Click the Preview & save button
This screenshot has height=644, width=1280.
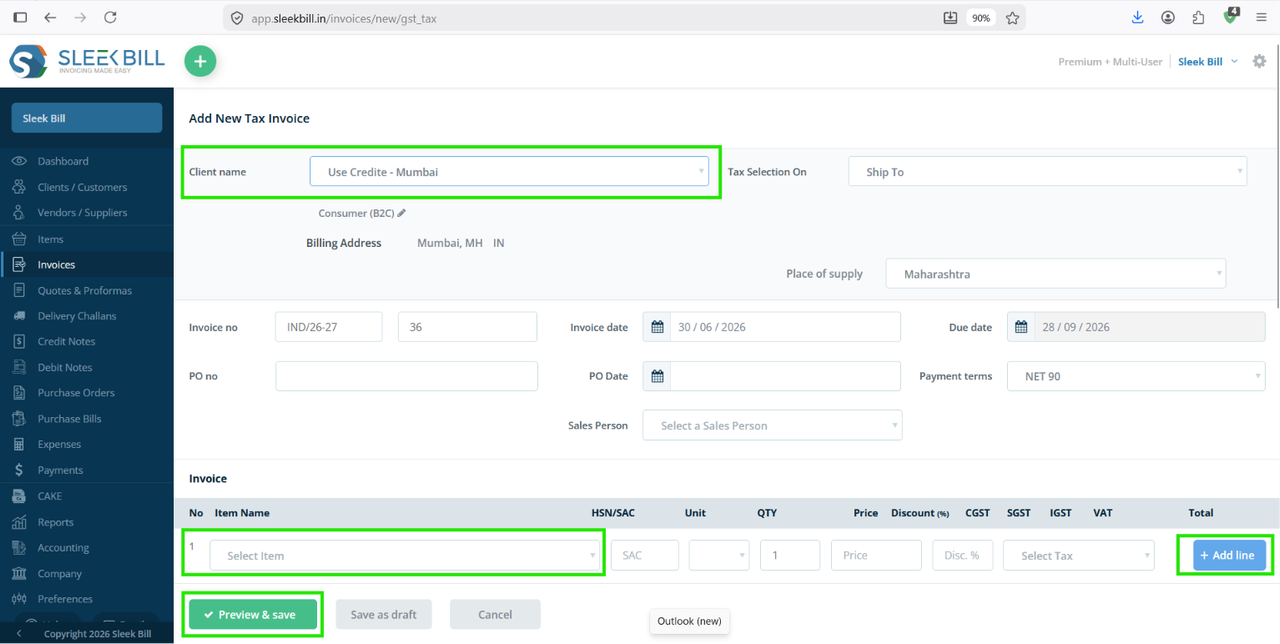tap(253, 615)
